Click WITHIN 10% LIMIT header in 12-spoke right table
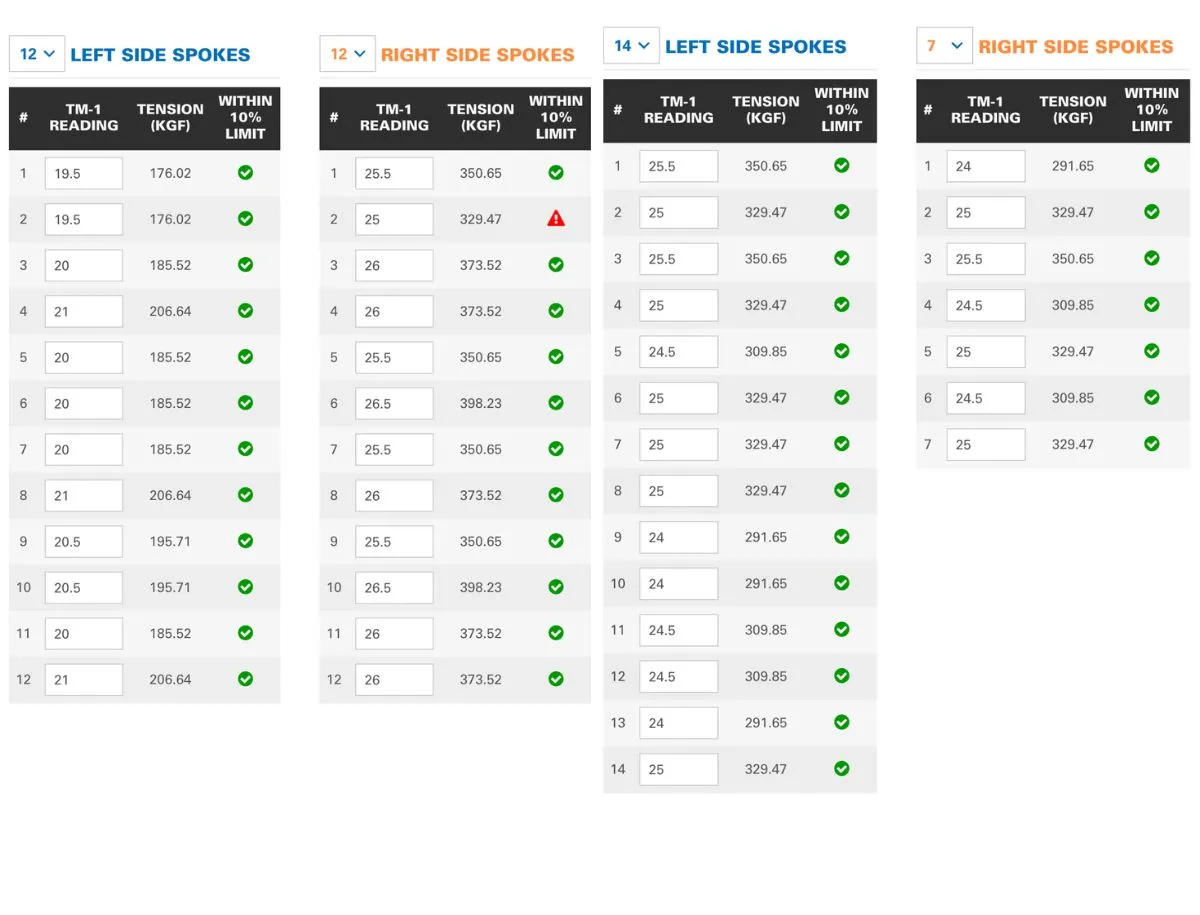Image resolution: width=1200 pixels, height=915 pixels. [556, 117]
